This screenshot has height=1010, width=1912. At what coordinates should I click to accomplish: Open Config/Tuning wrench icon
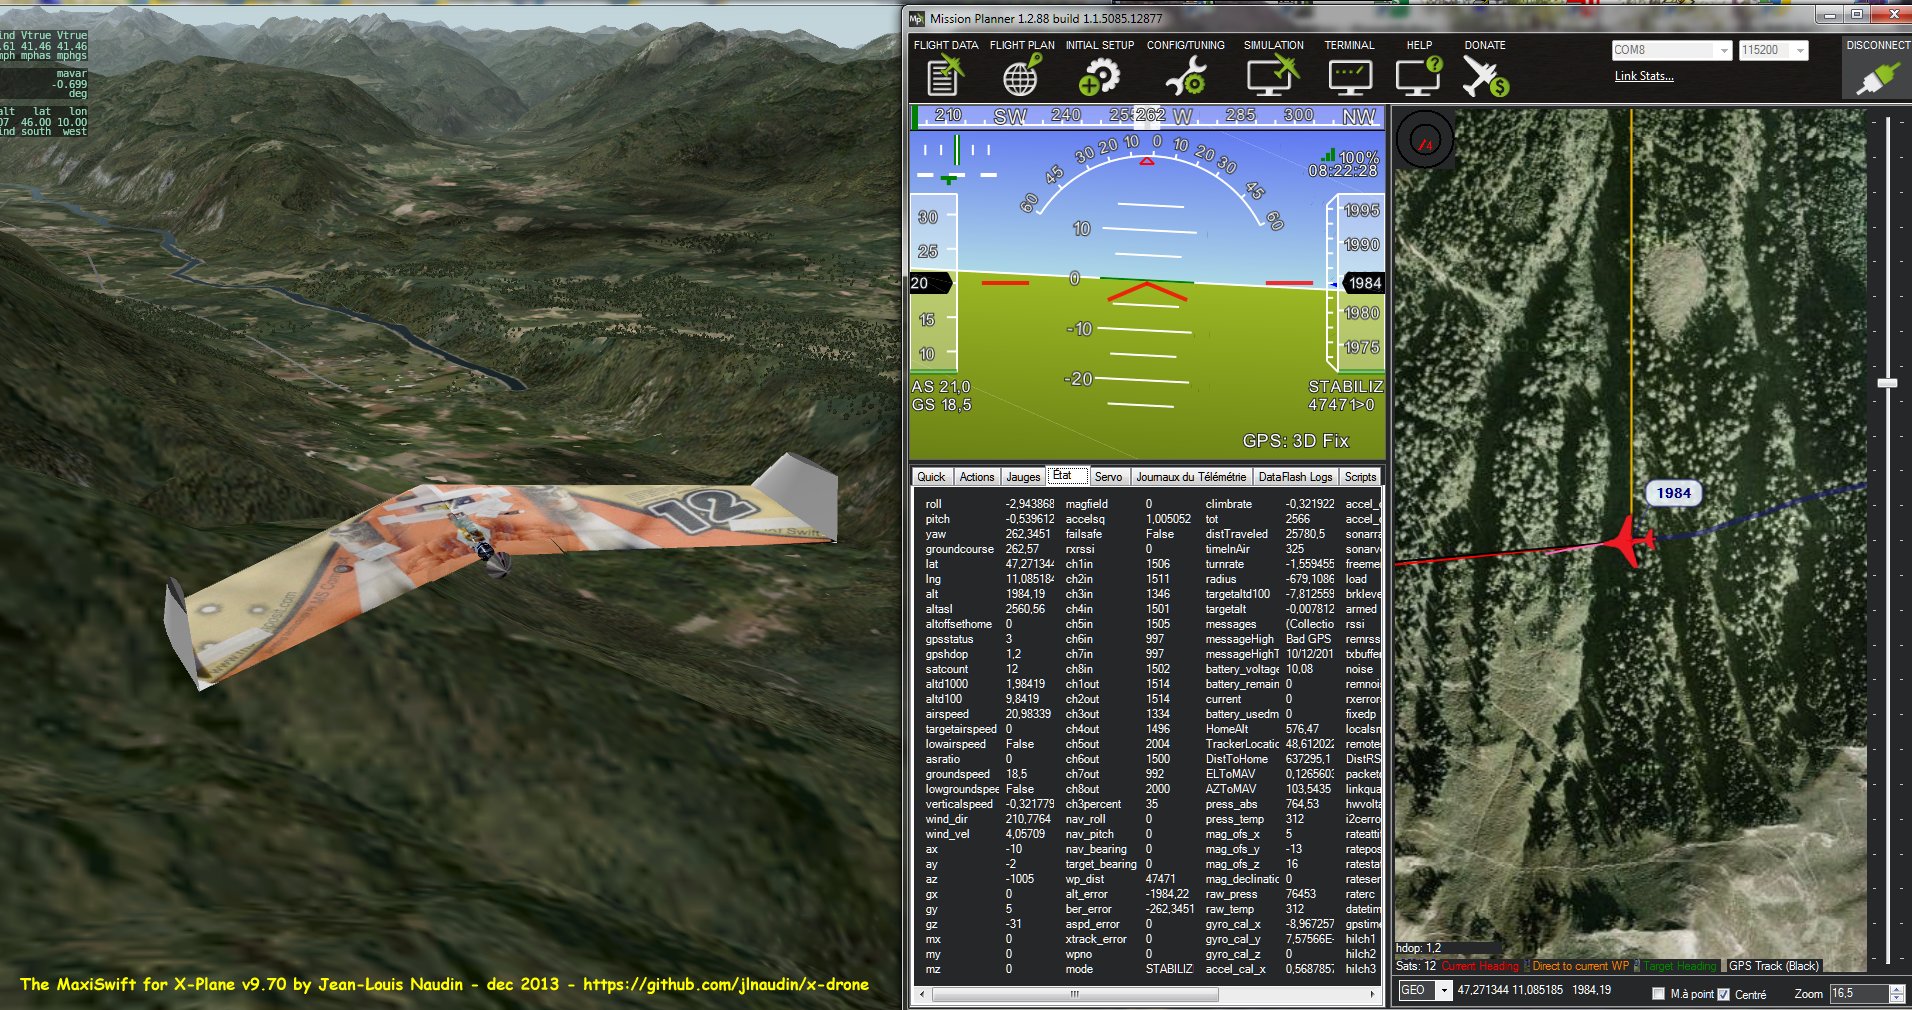1185,76
